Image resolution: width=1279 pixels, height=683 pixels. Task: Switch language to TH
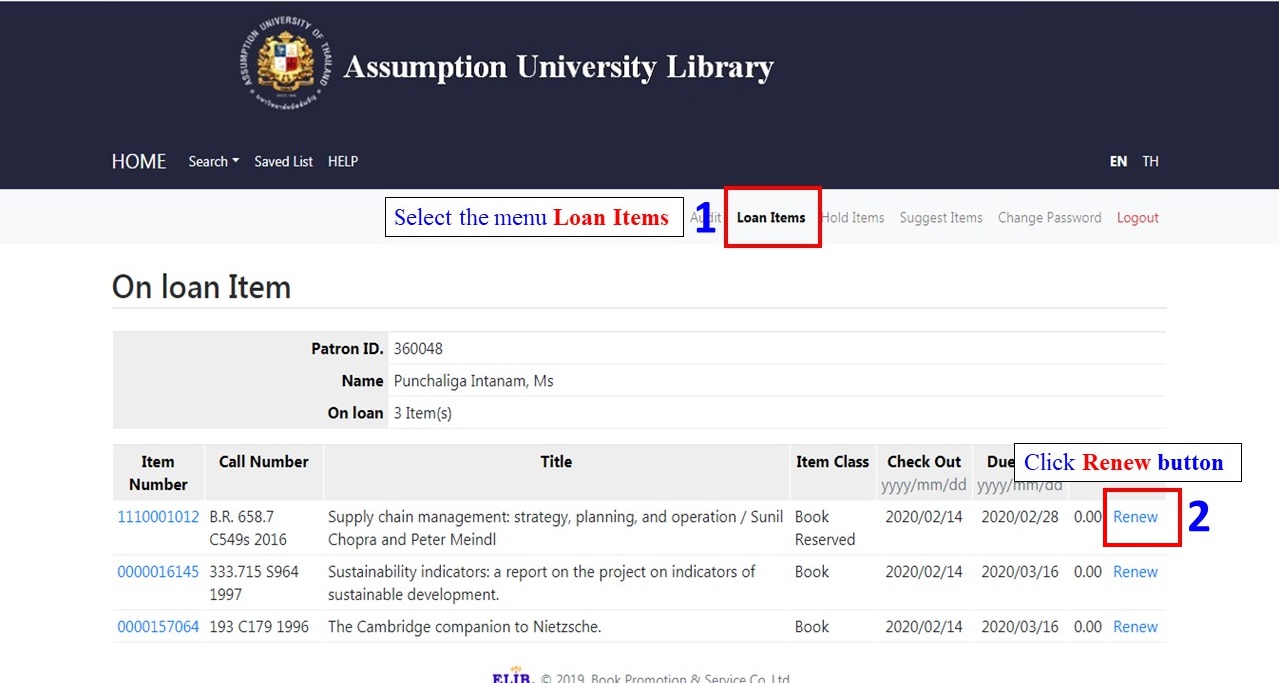[1151, 161]
